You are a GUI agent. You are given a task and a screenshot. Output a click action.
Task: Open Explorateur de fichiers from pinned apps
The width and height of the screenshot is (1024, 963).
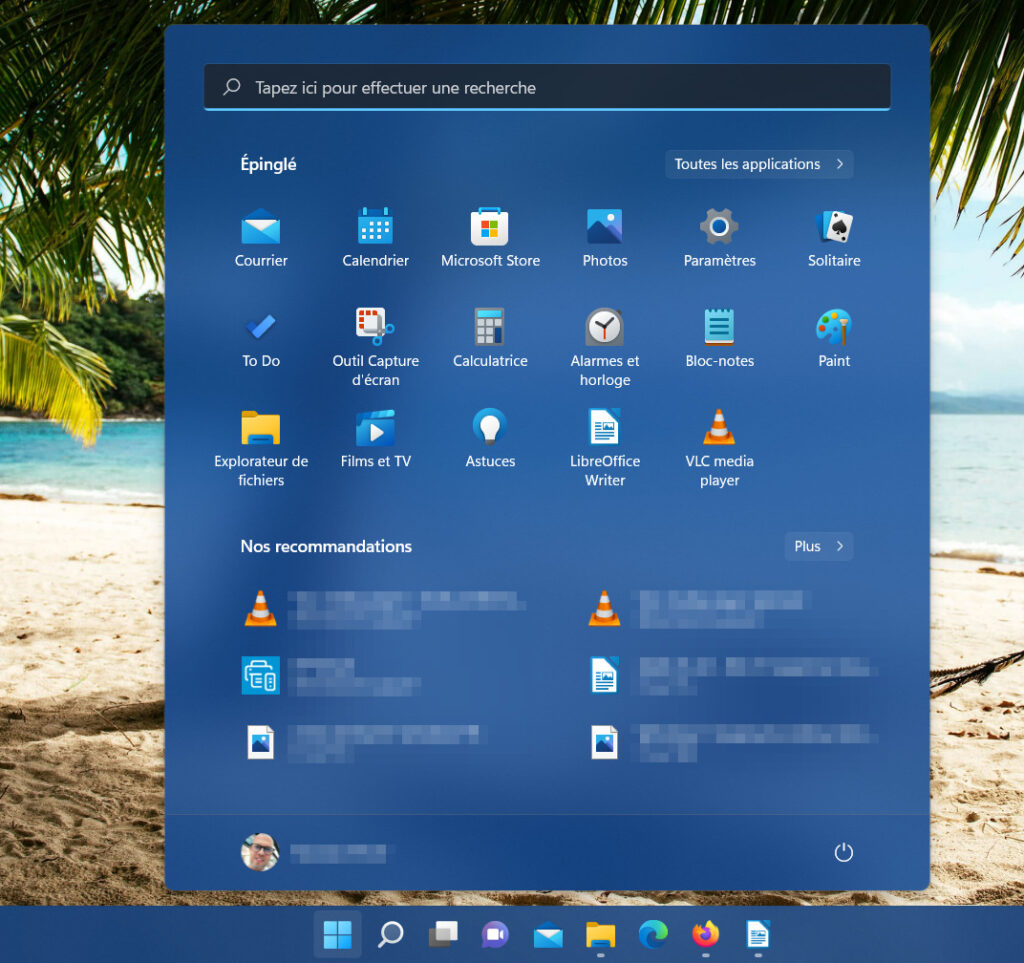coord(261,448)
